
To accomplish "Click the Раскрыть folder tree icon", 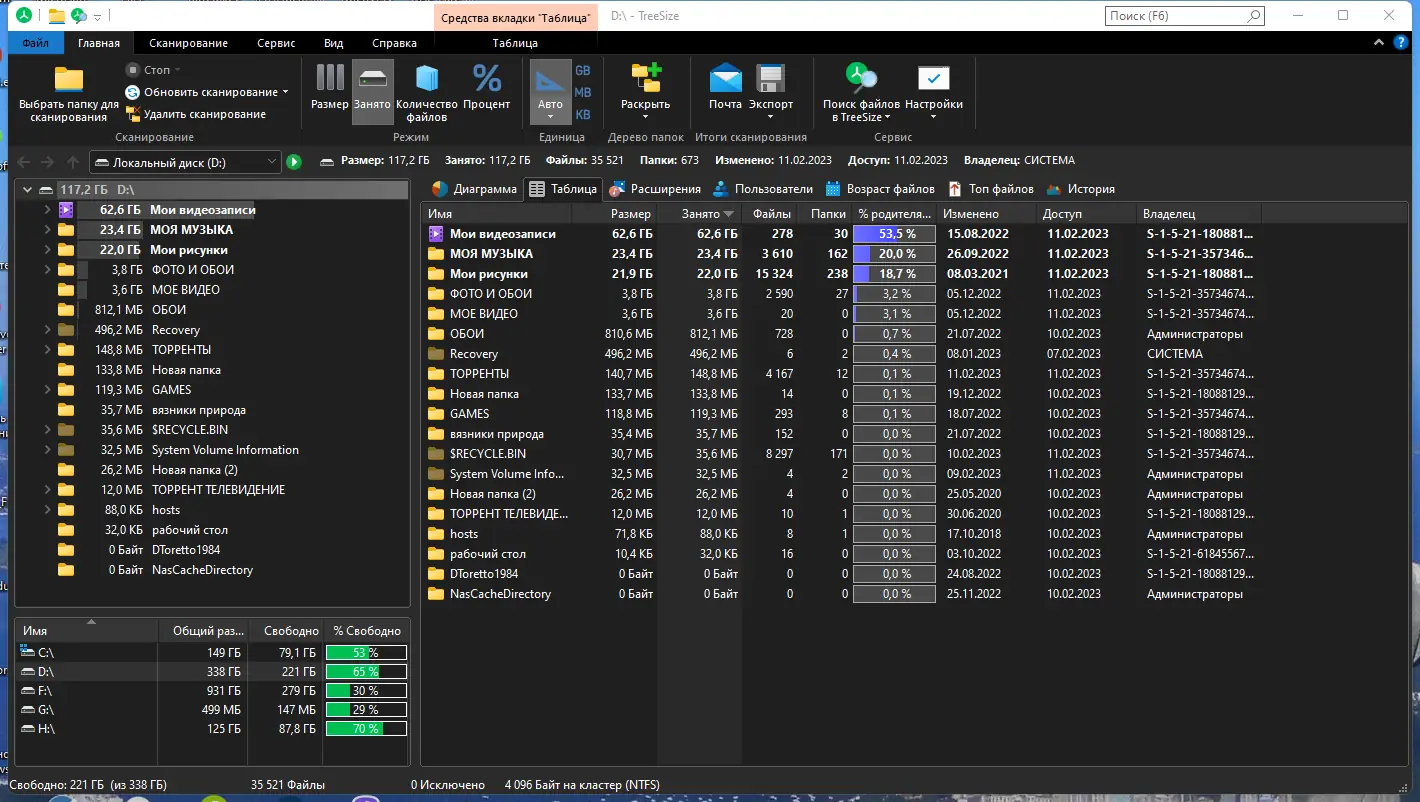I will [x=646, y=78].
